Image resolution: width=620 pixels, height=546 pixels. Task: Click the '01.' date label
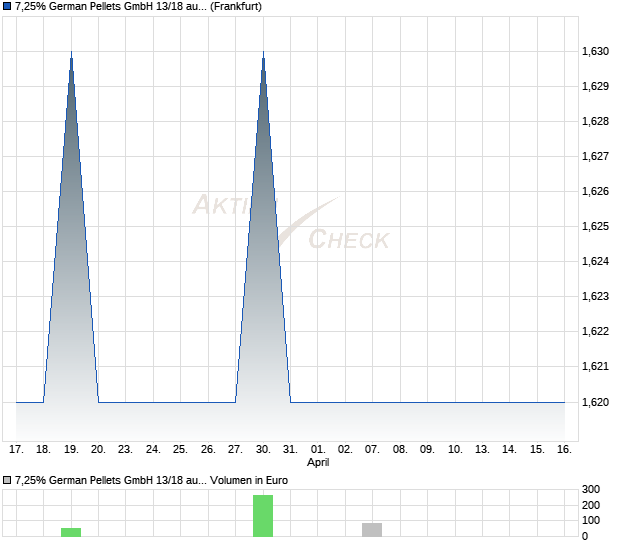click(318, 450)
